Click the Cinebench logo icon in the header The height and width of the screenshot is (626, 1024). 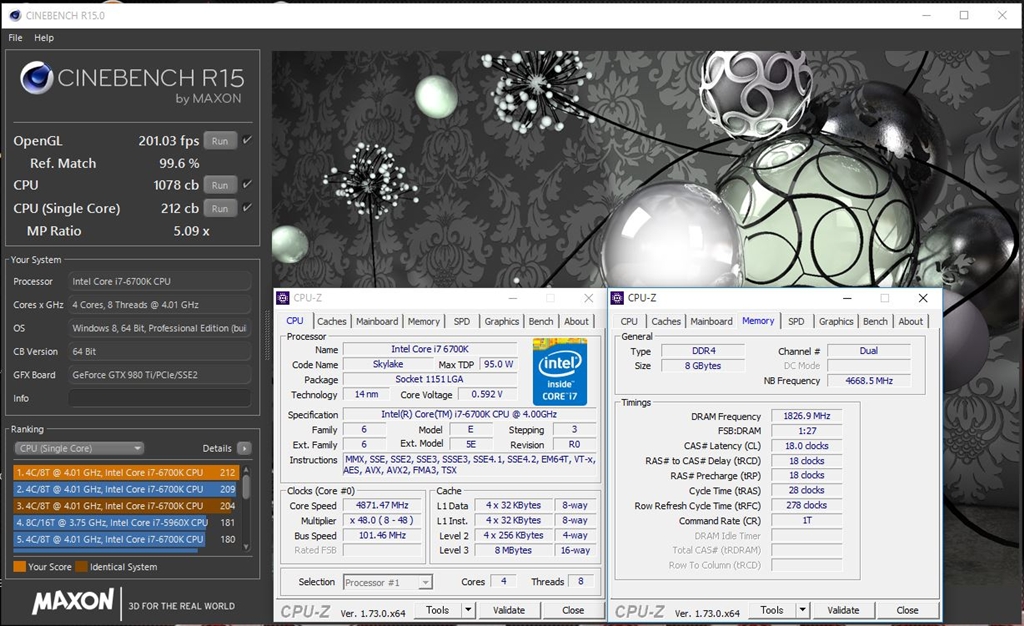pos(37,78)
